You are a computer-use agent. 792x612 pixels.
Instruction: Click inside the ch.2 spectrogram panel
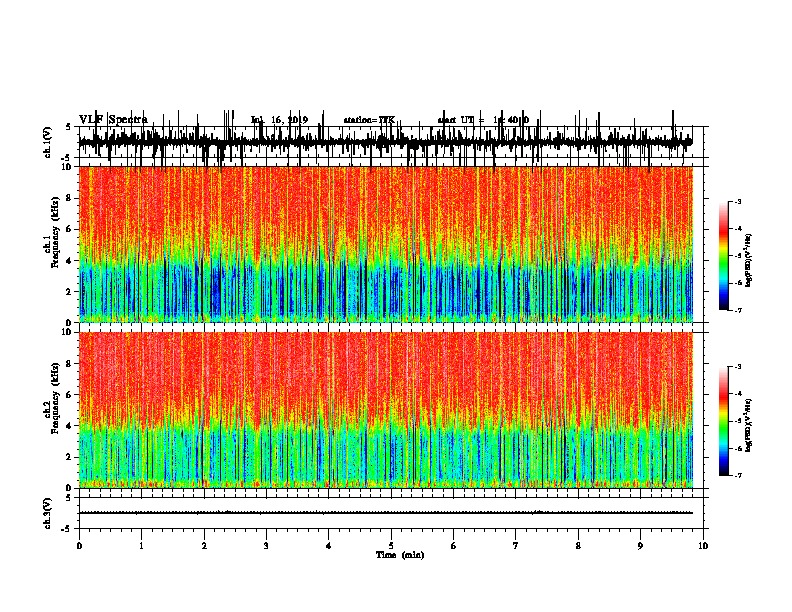point(386,410)
